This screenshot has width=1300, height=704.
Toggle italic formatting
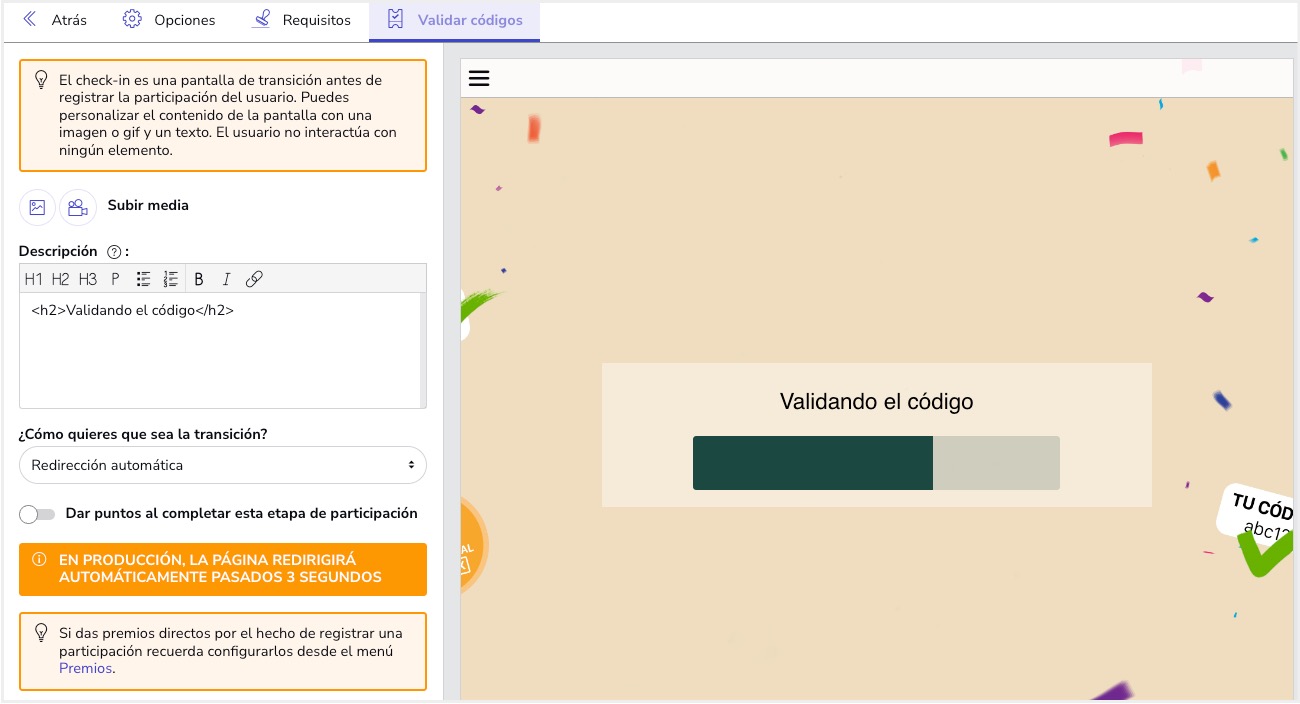tap(226, 279)
